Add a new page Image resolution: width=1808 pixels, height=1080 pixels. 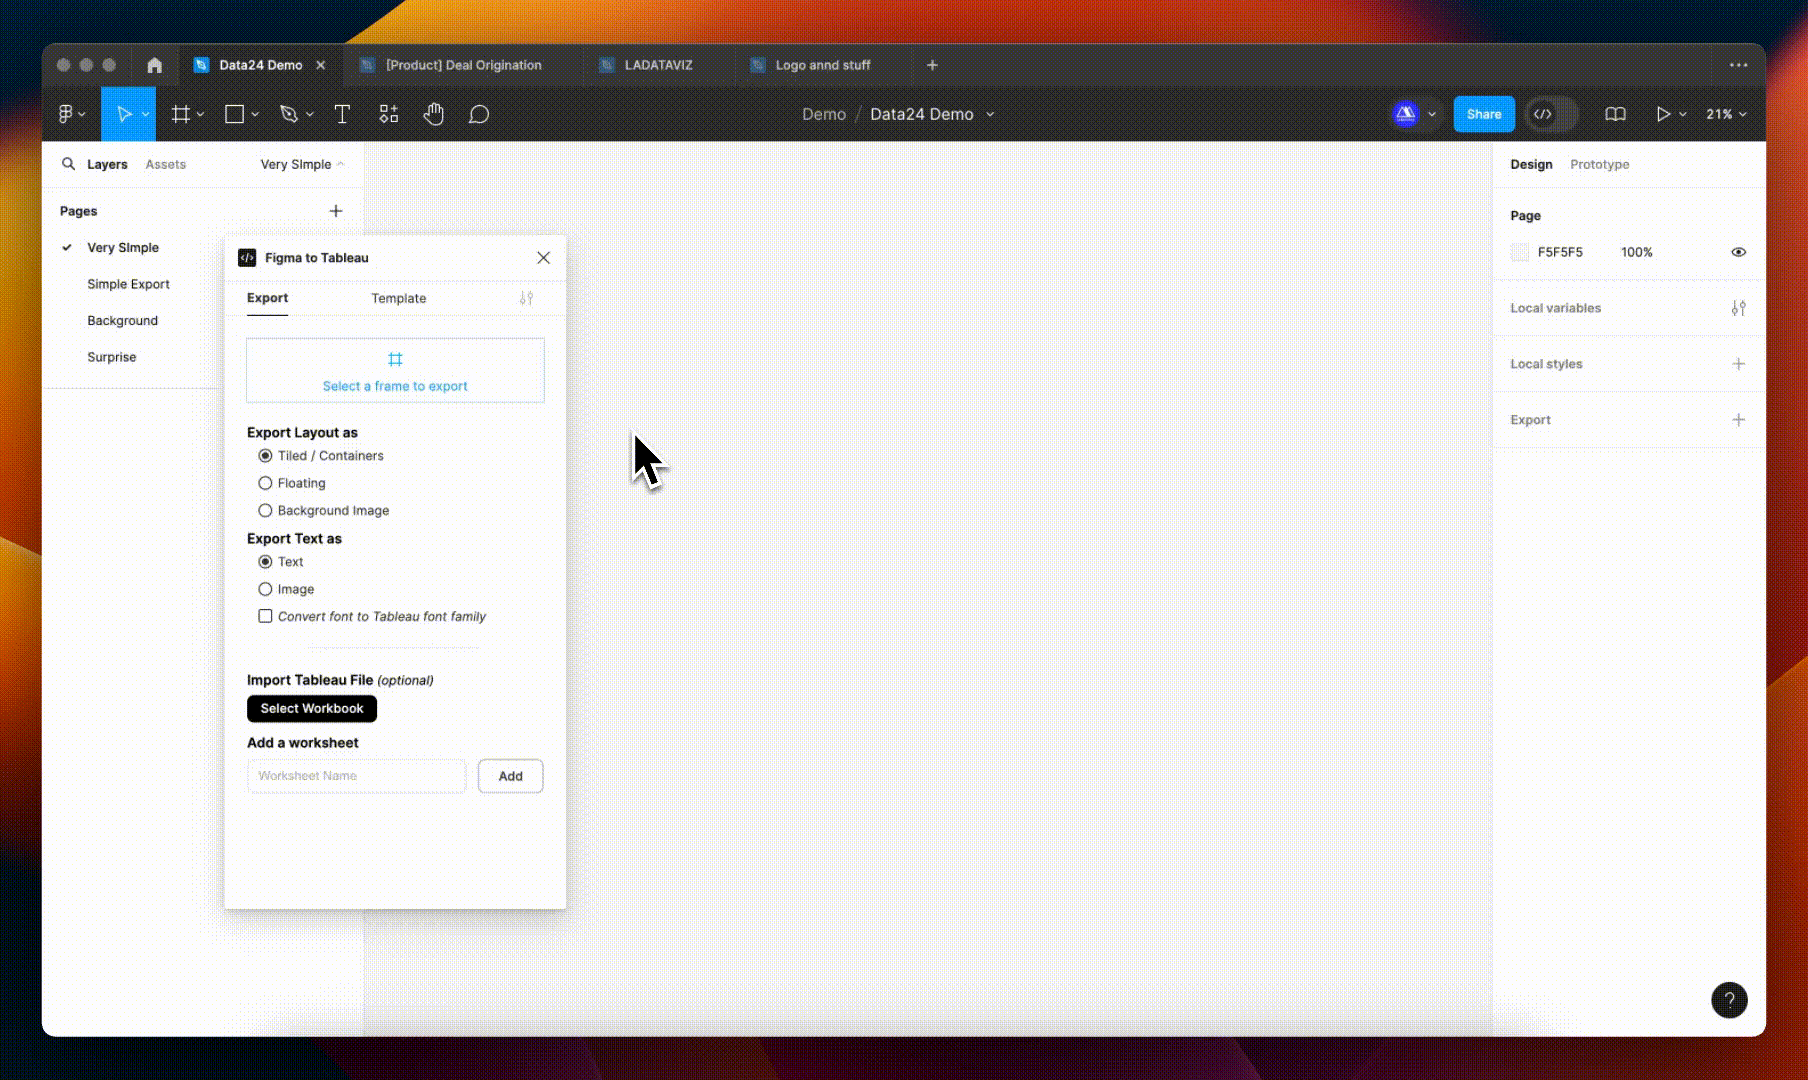pyautogui.click(x=336, y=211)
